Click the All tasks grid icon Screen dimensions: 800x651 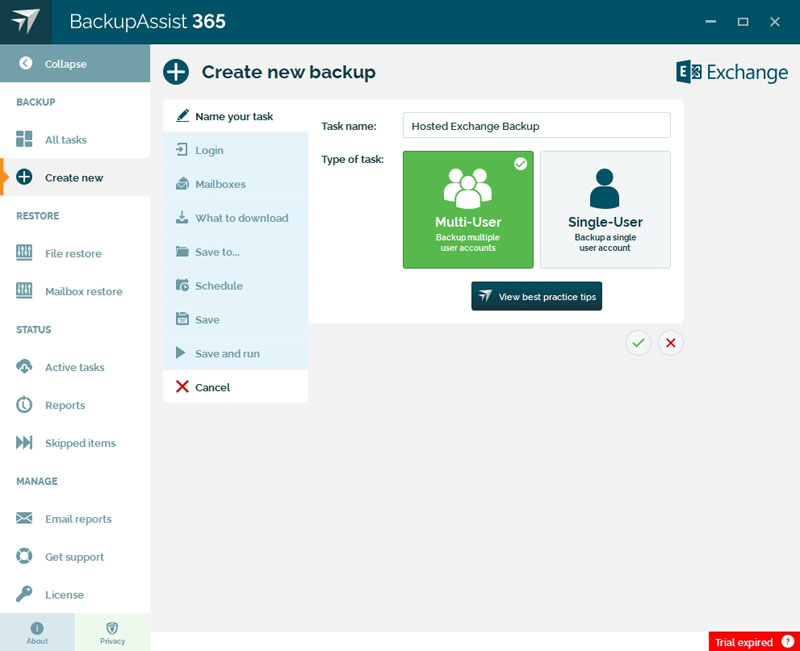pos(24,139)
